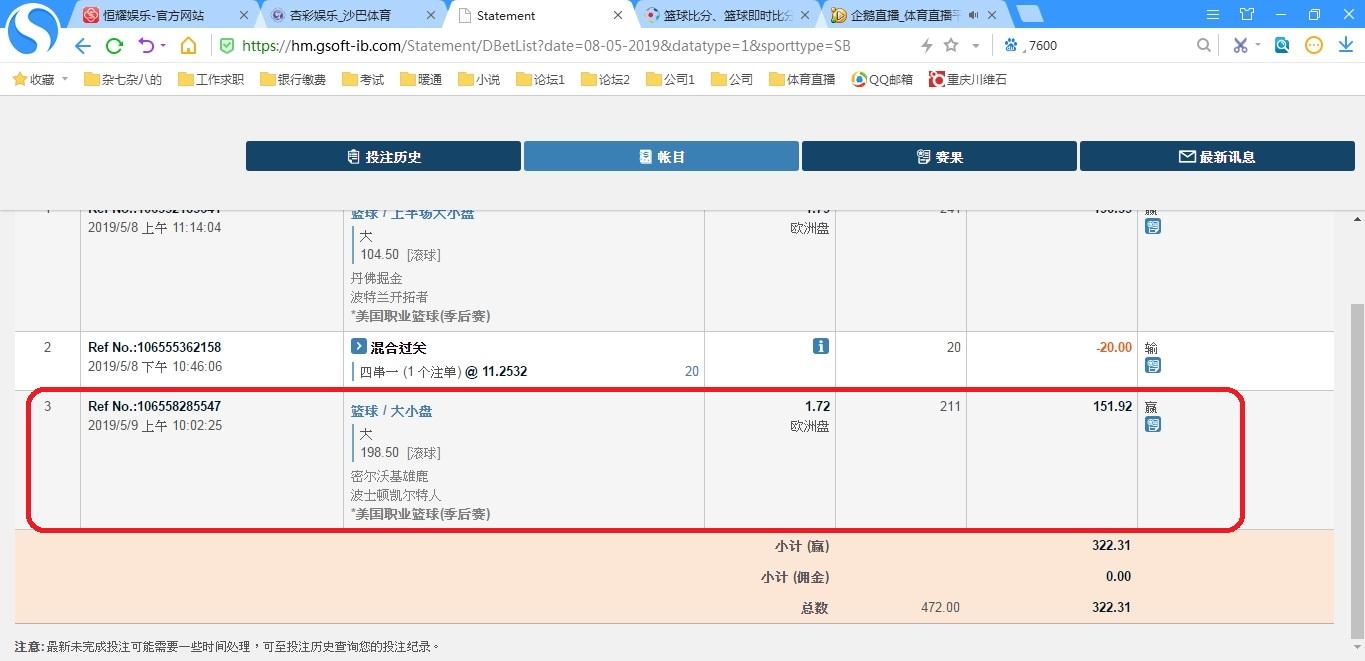Screen dimensions: 1365x661
Task: Open the 论坛1 bookmark folder
Action: click(x=540, y=79)
